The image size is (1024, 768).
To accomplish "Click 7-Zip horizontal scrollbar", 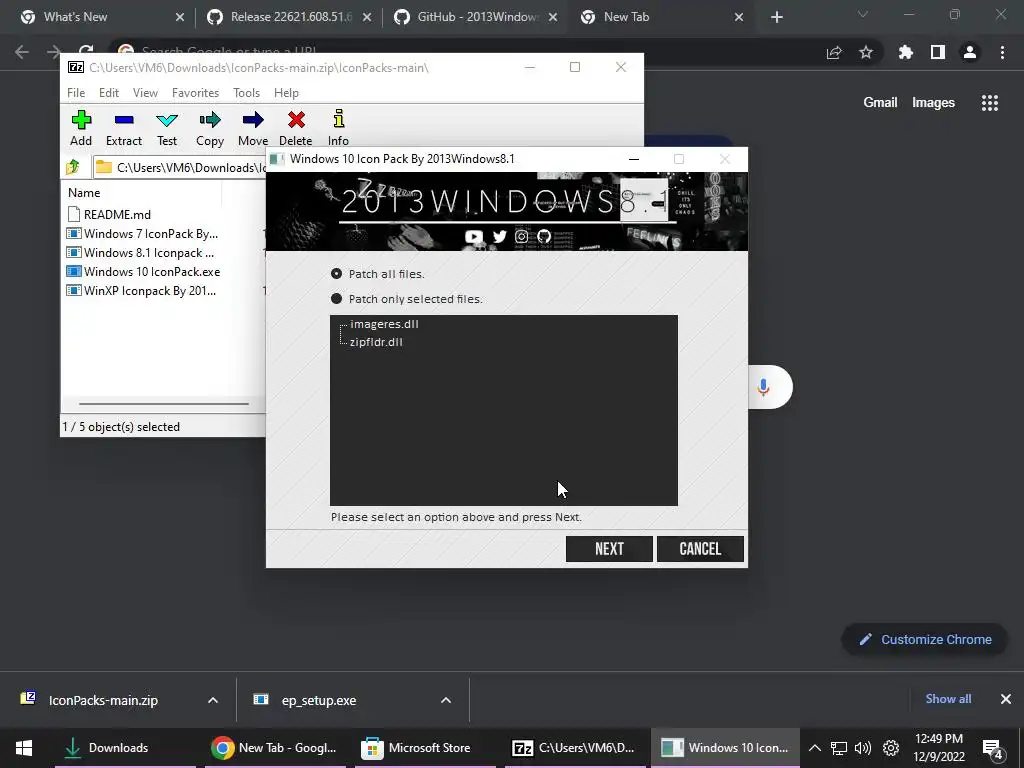I will pyautogui.click(x=163, y=404).
